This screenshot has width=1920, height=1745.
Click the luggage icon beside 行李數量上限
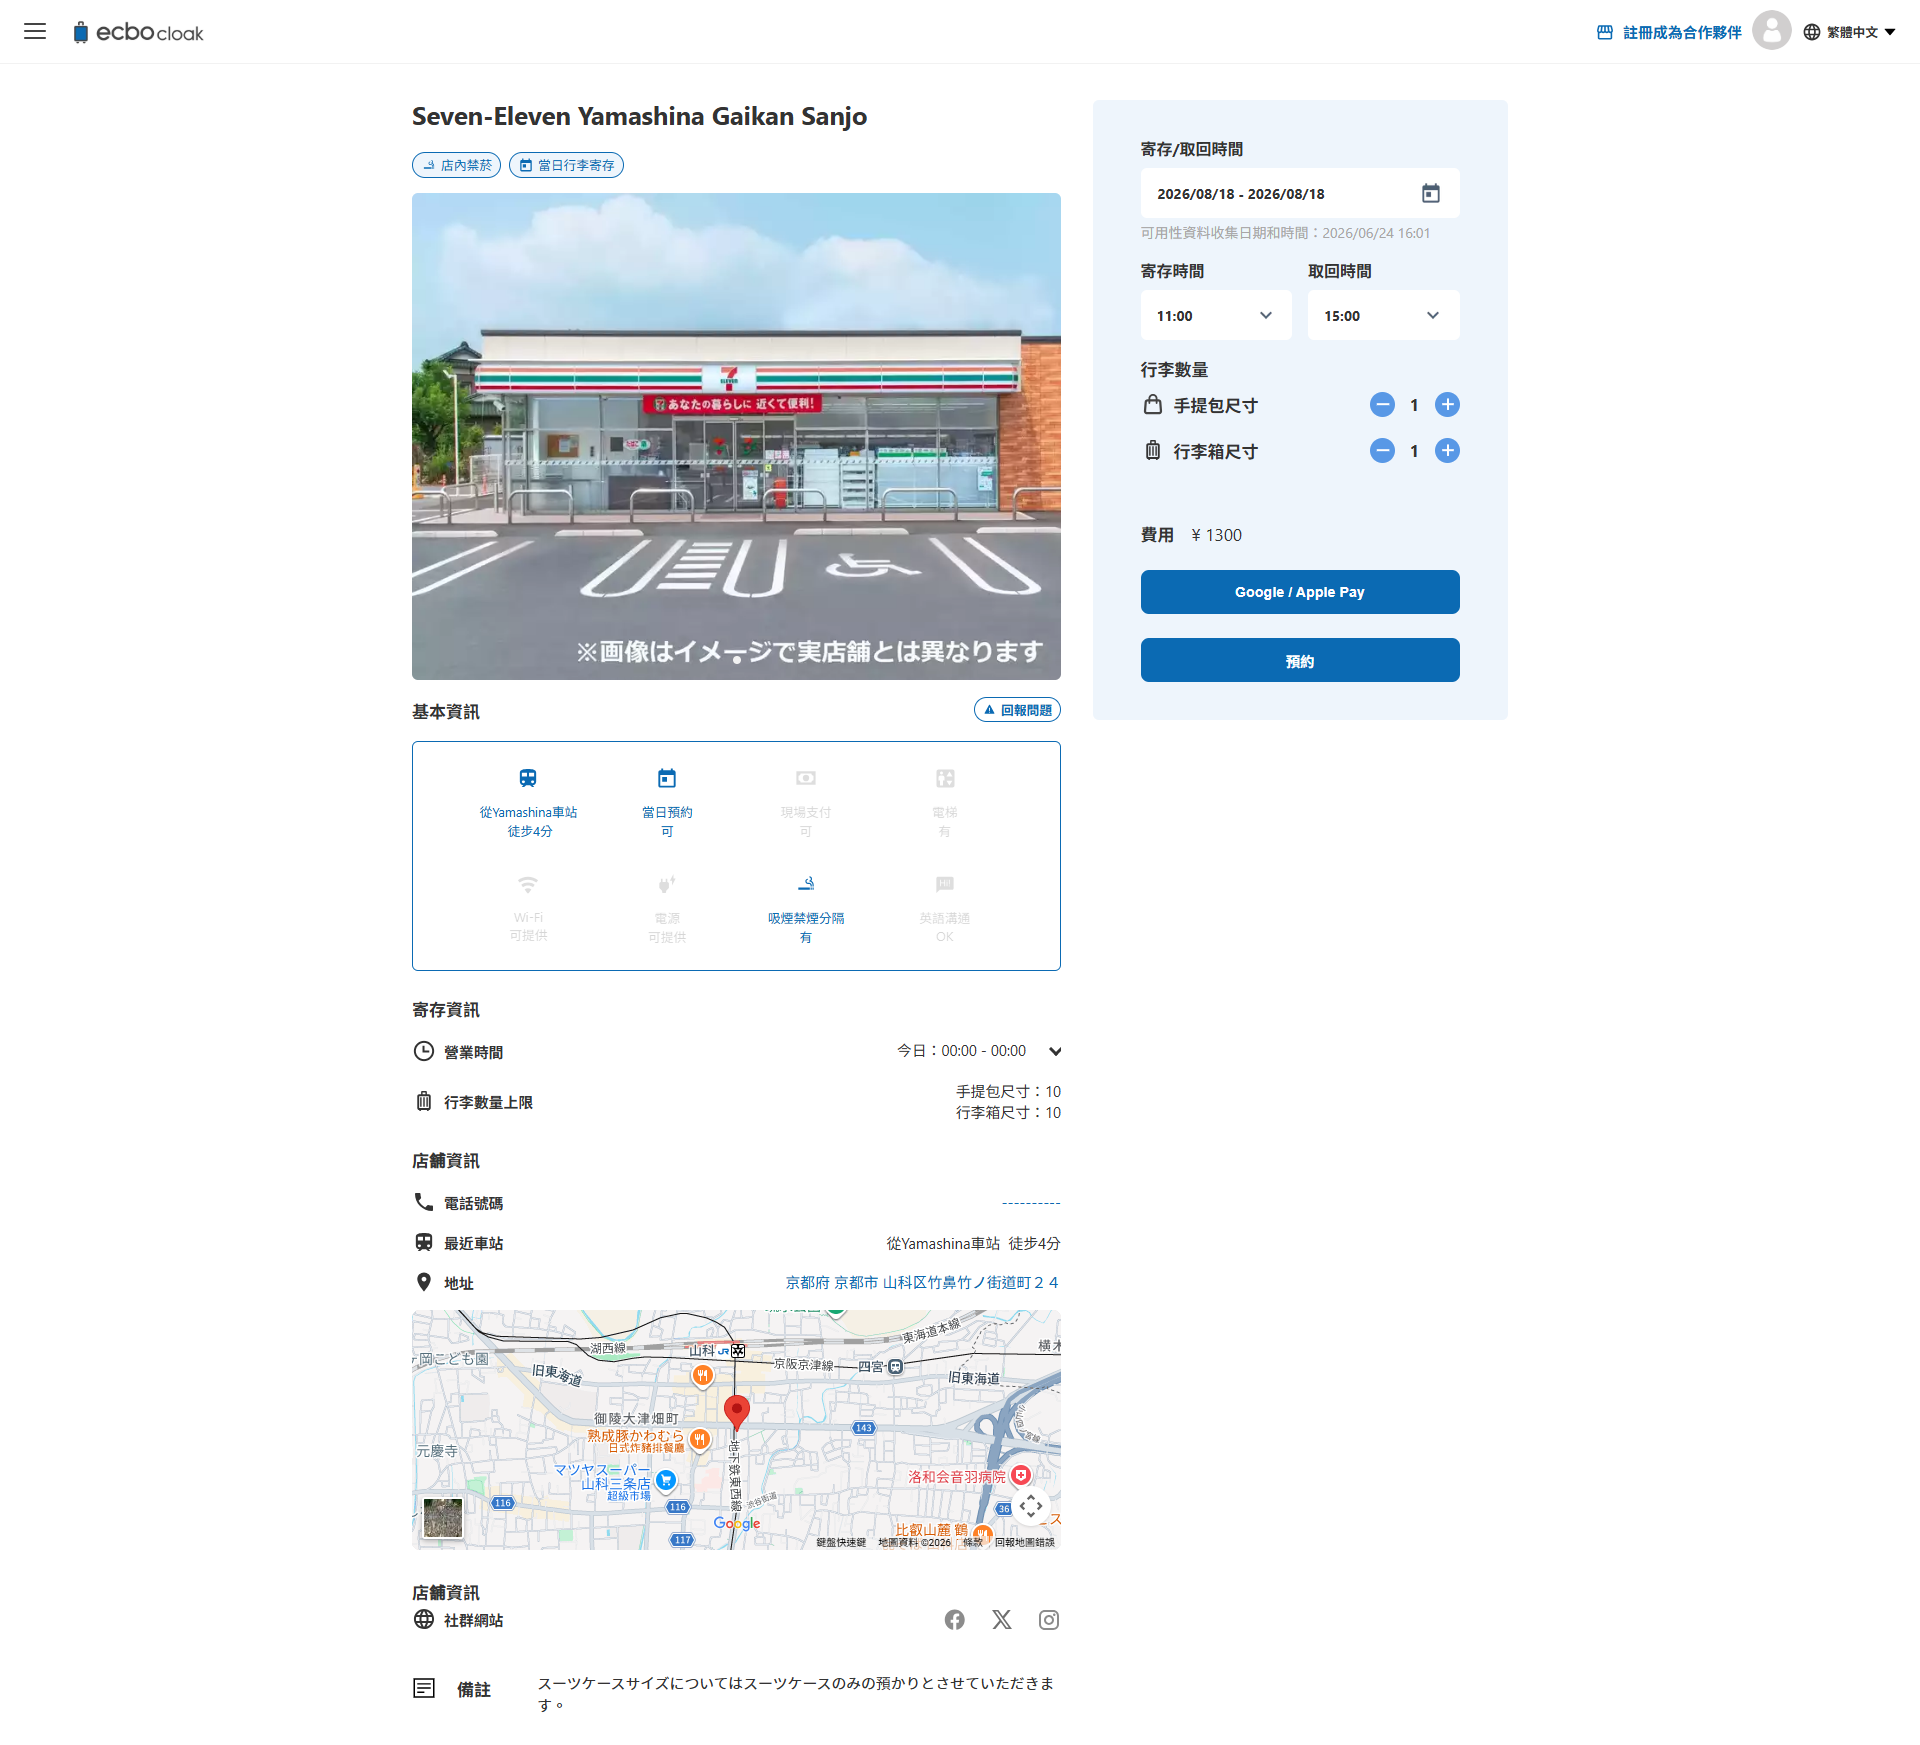(x=424, y=1101)
